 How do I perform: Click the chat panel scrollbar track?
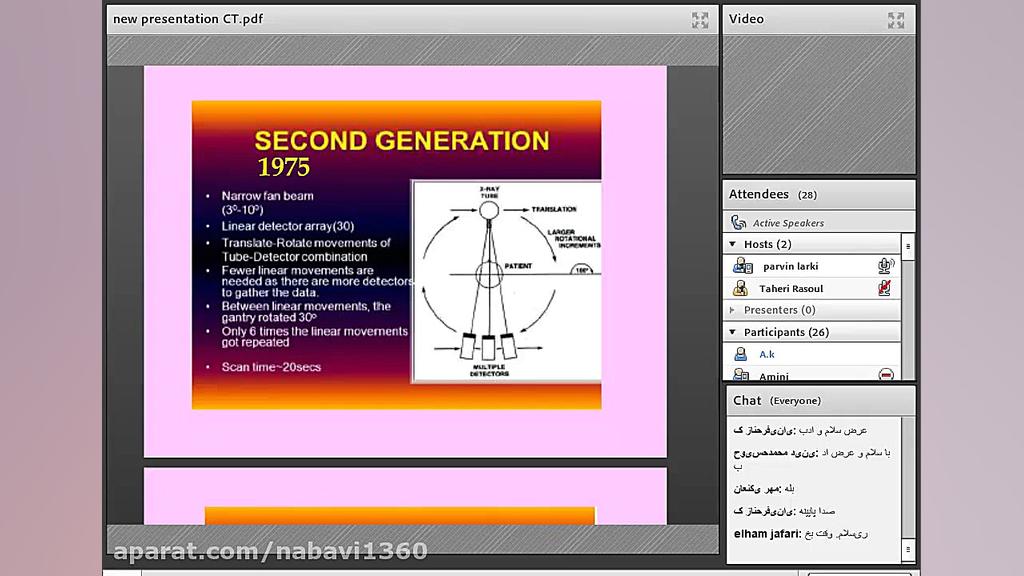908,477
